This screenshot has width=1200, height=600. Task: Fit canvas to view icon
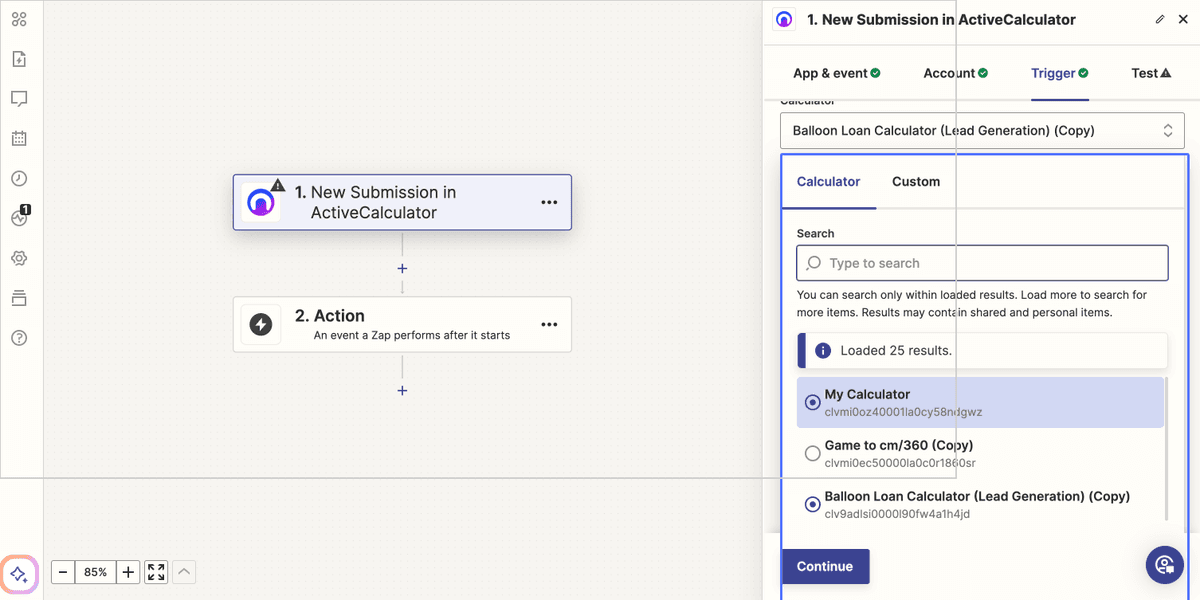pos(156,572)
